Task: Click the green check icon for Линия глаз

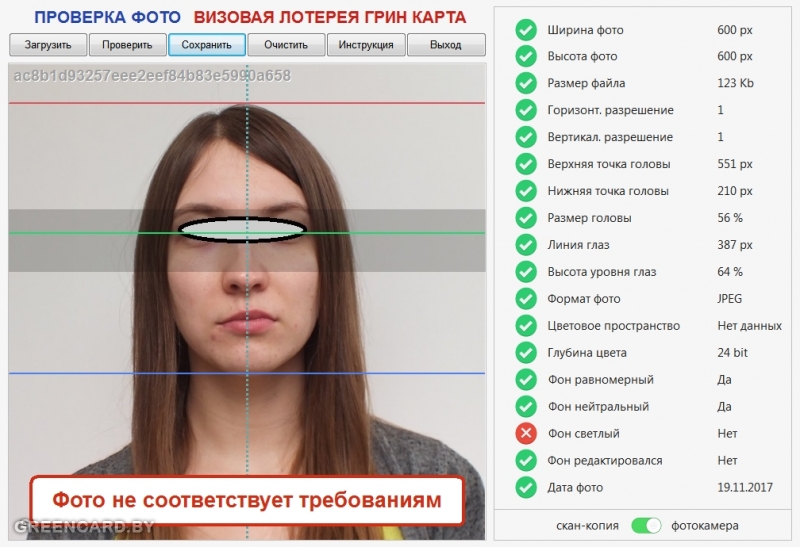Action: pyautogui.click(x=526, y=245)
